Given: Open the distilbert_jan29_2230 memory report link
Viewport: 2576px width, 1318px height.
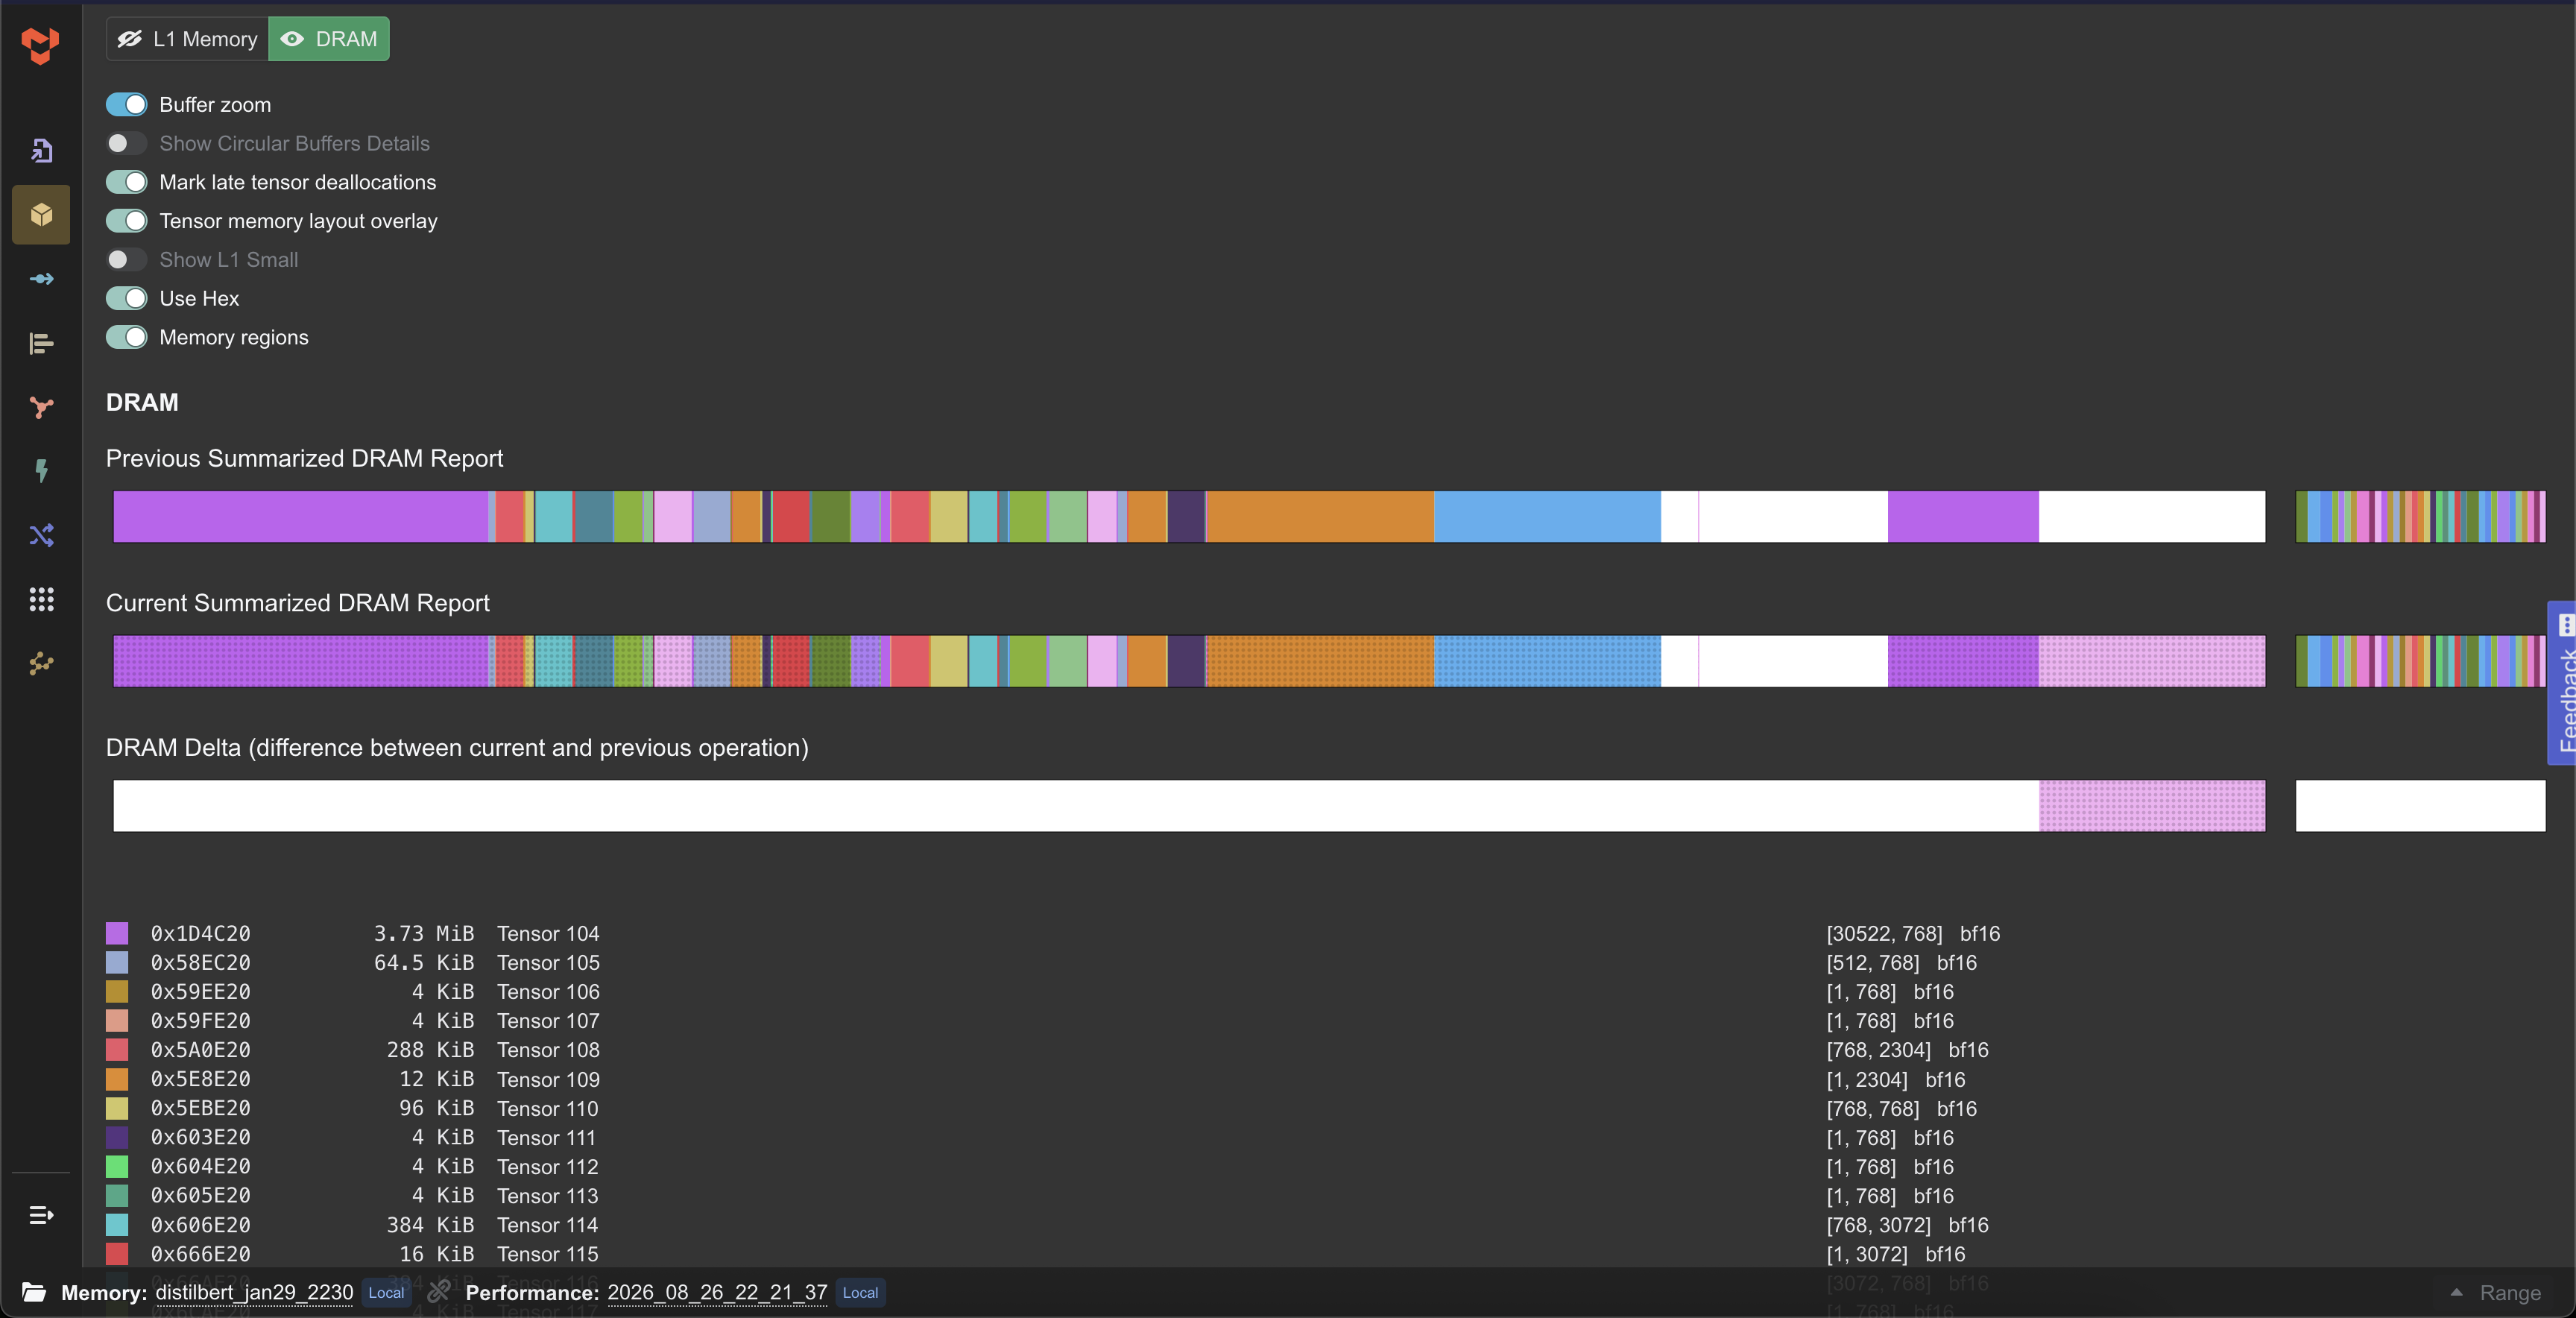Looking at the screenshot, I should click(254, 1292).
